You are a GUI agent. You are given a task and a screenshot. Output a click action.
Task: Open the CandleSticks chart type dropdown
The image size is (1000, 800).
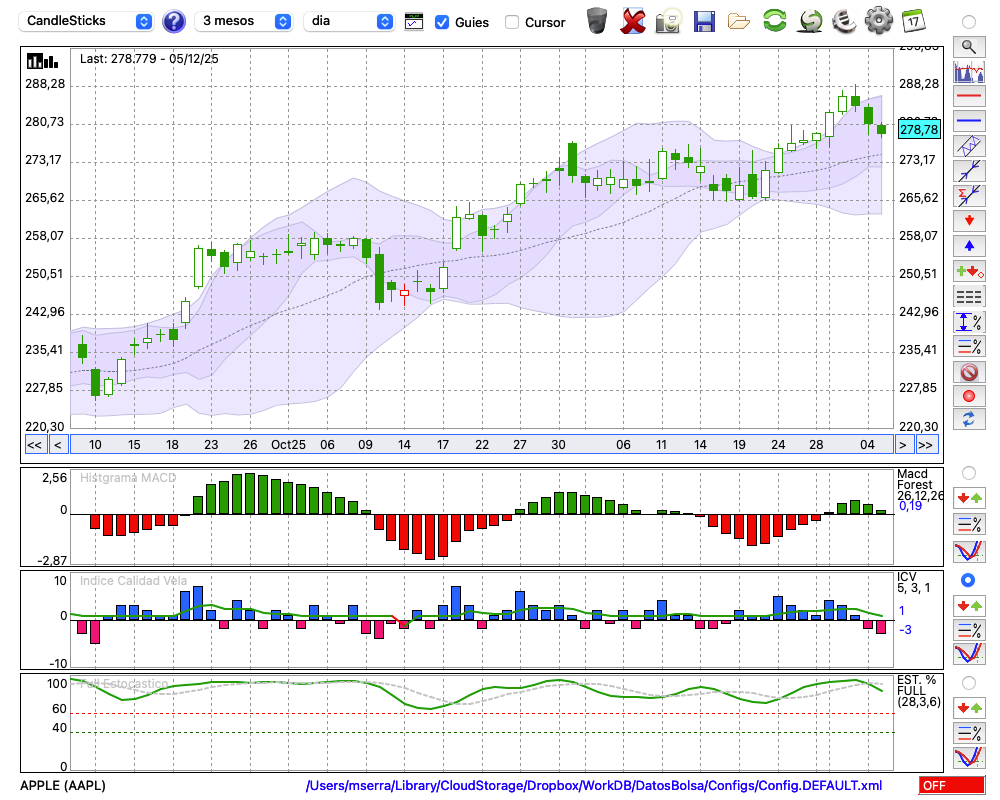pyautogui.click(x=87, y=21)
